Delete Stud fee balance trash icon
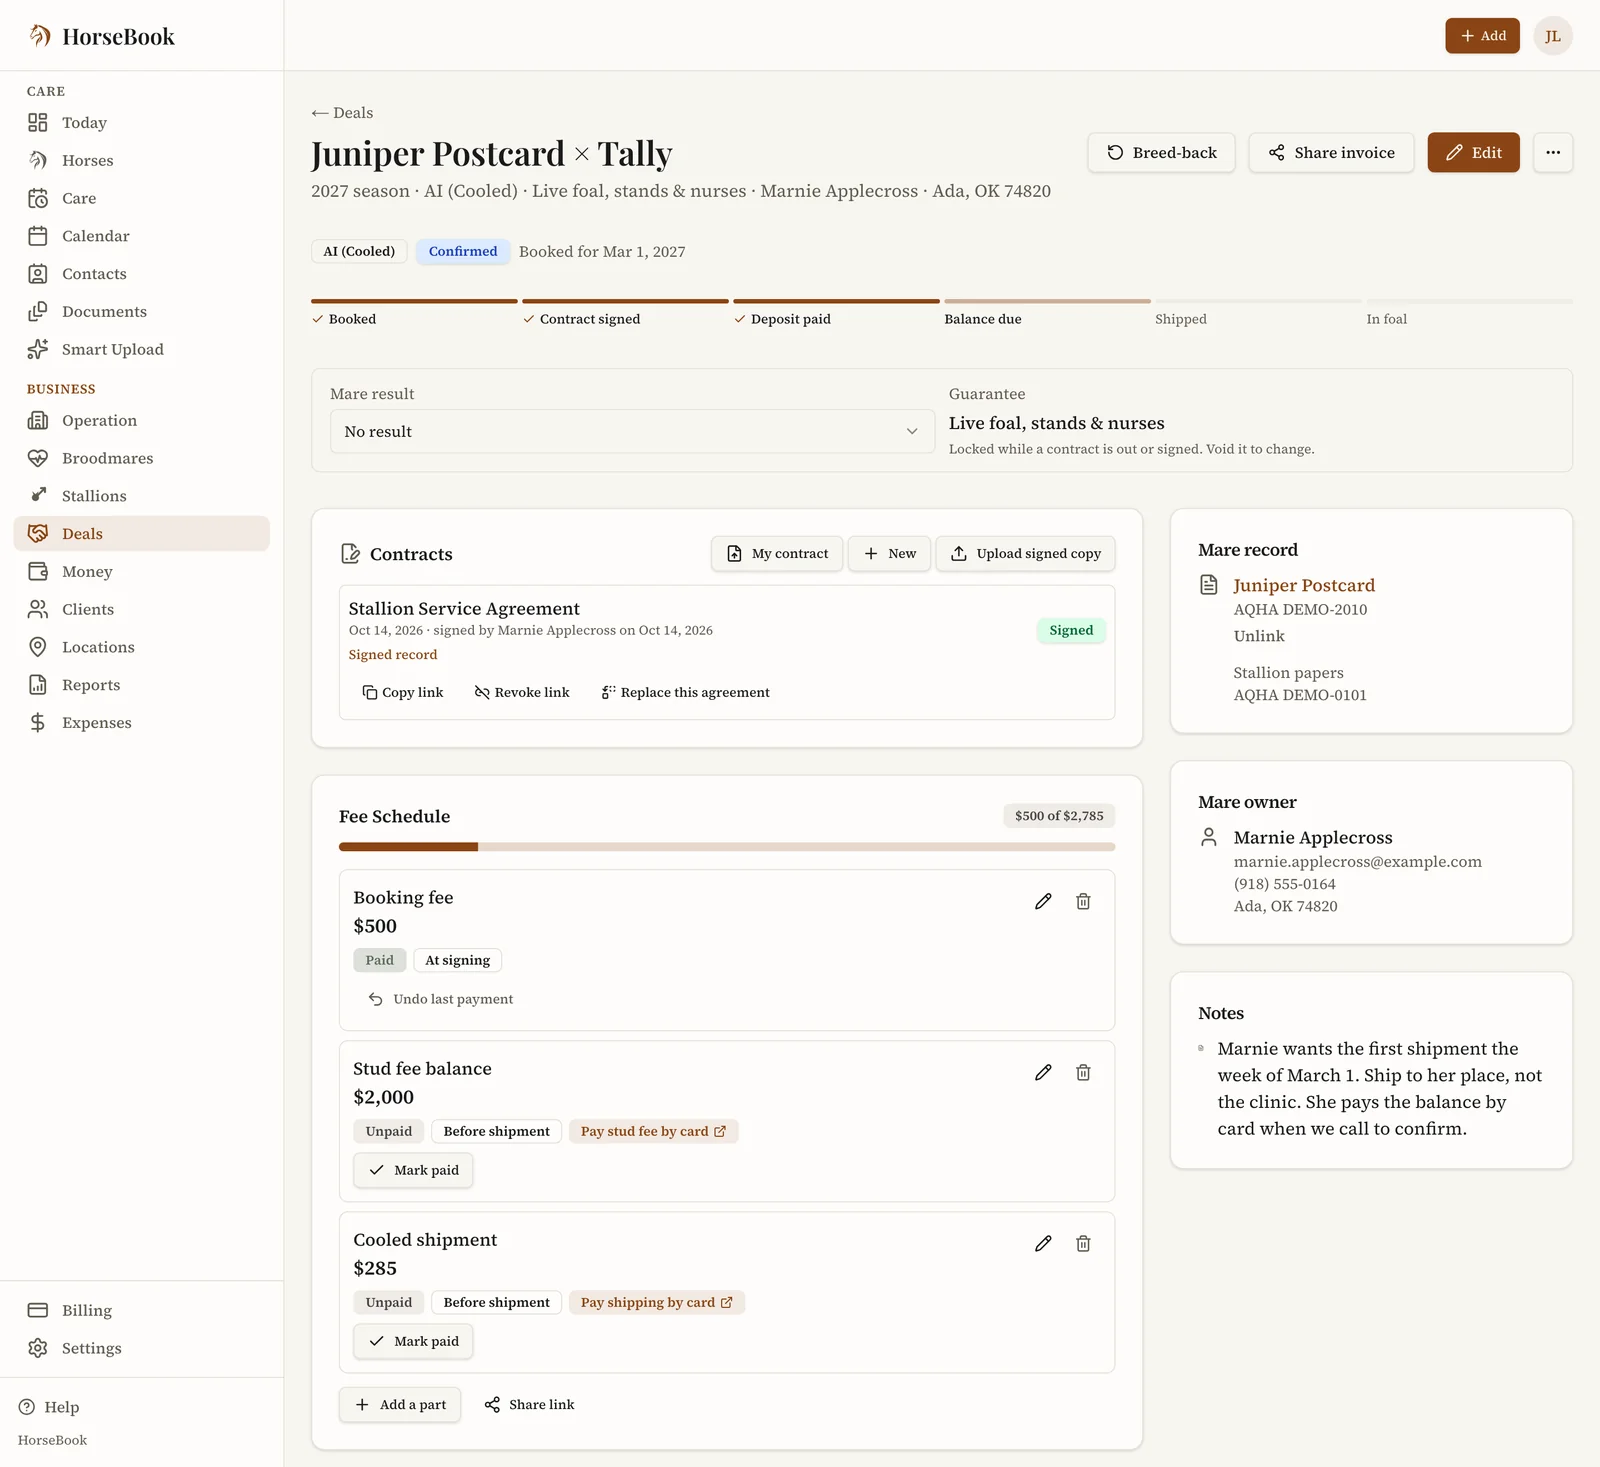 1083,1072
